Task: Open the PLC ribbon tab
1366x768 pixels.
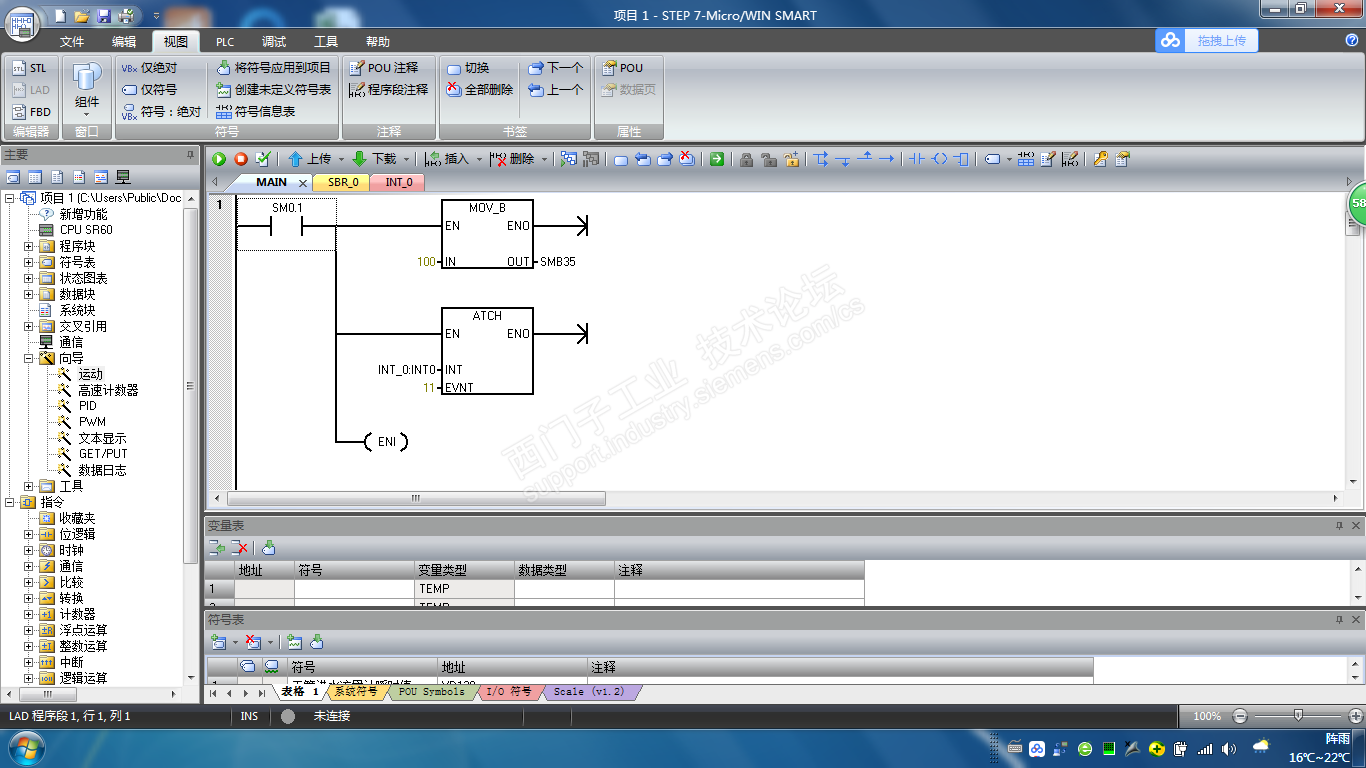Action: point(225,41)
